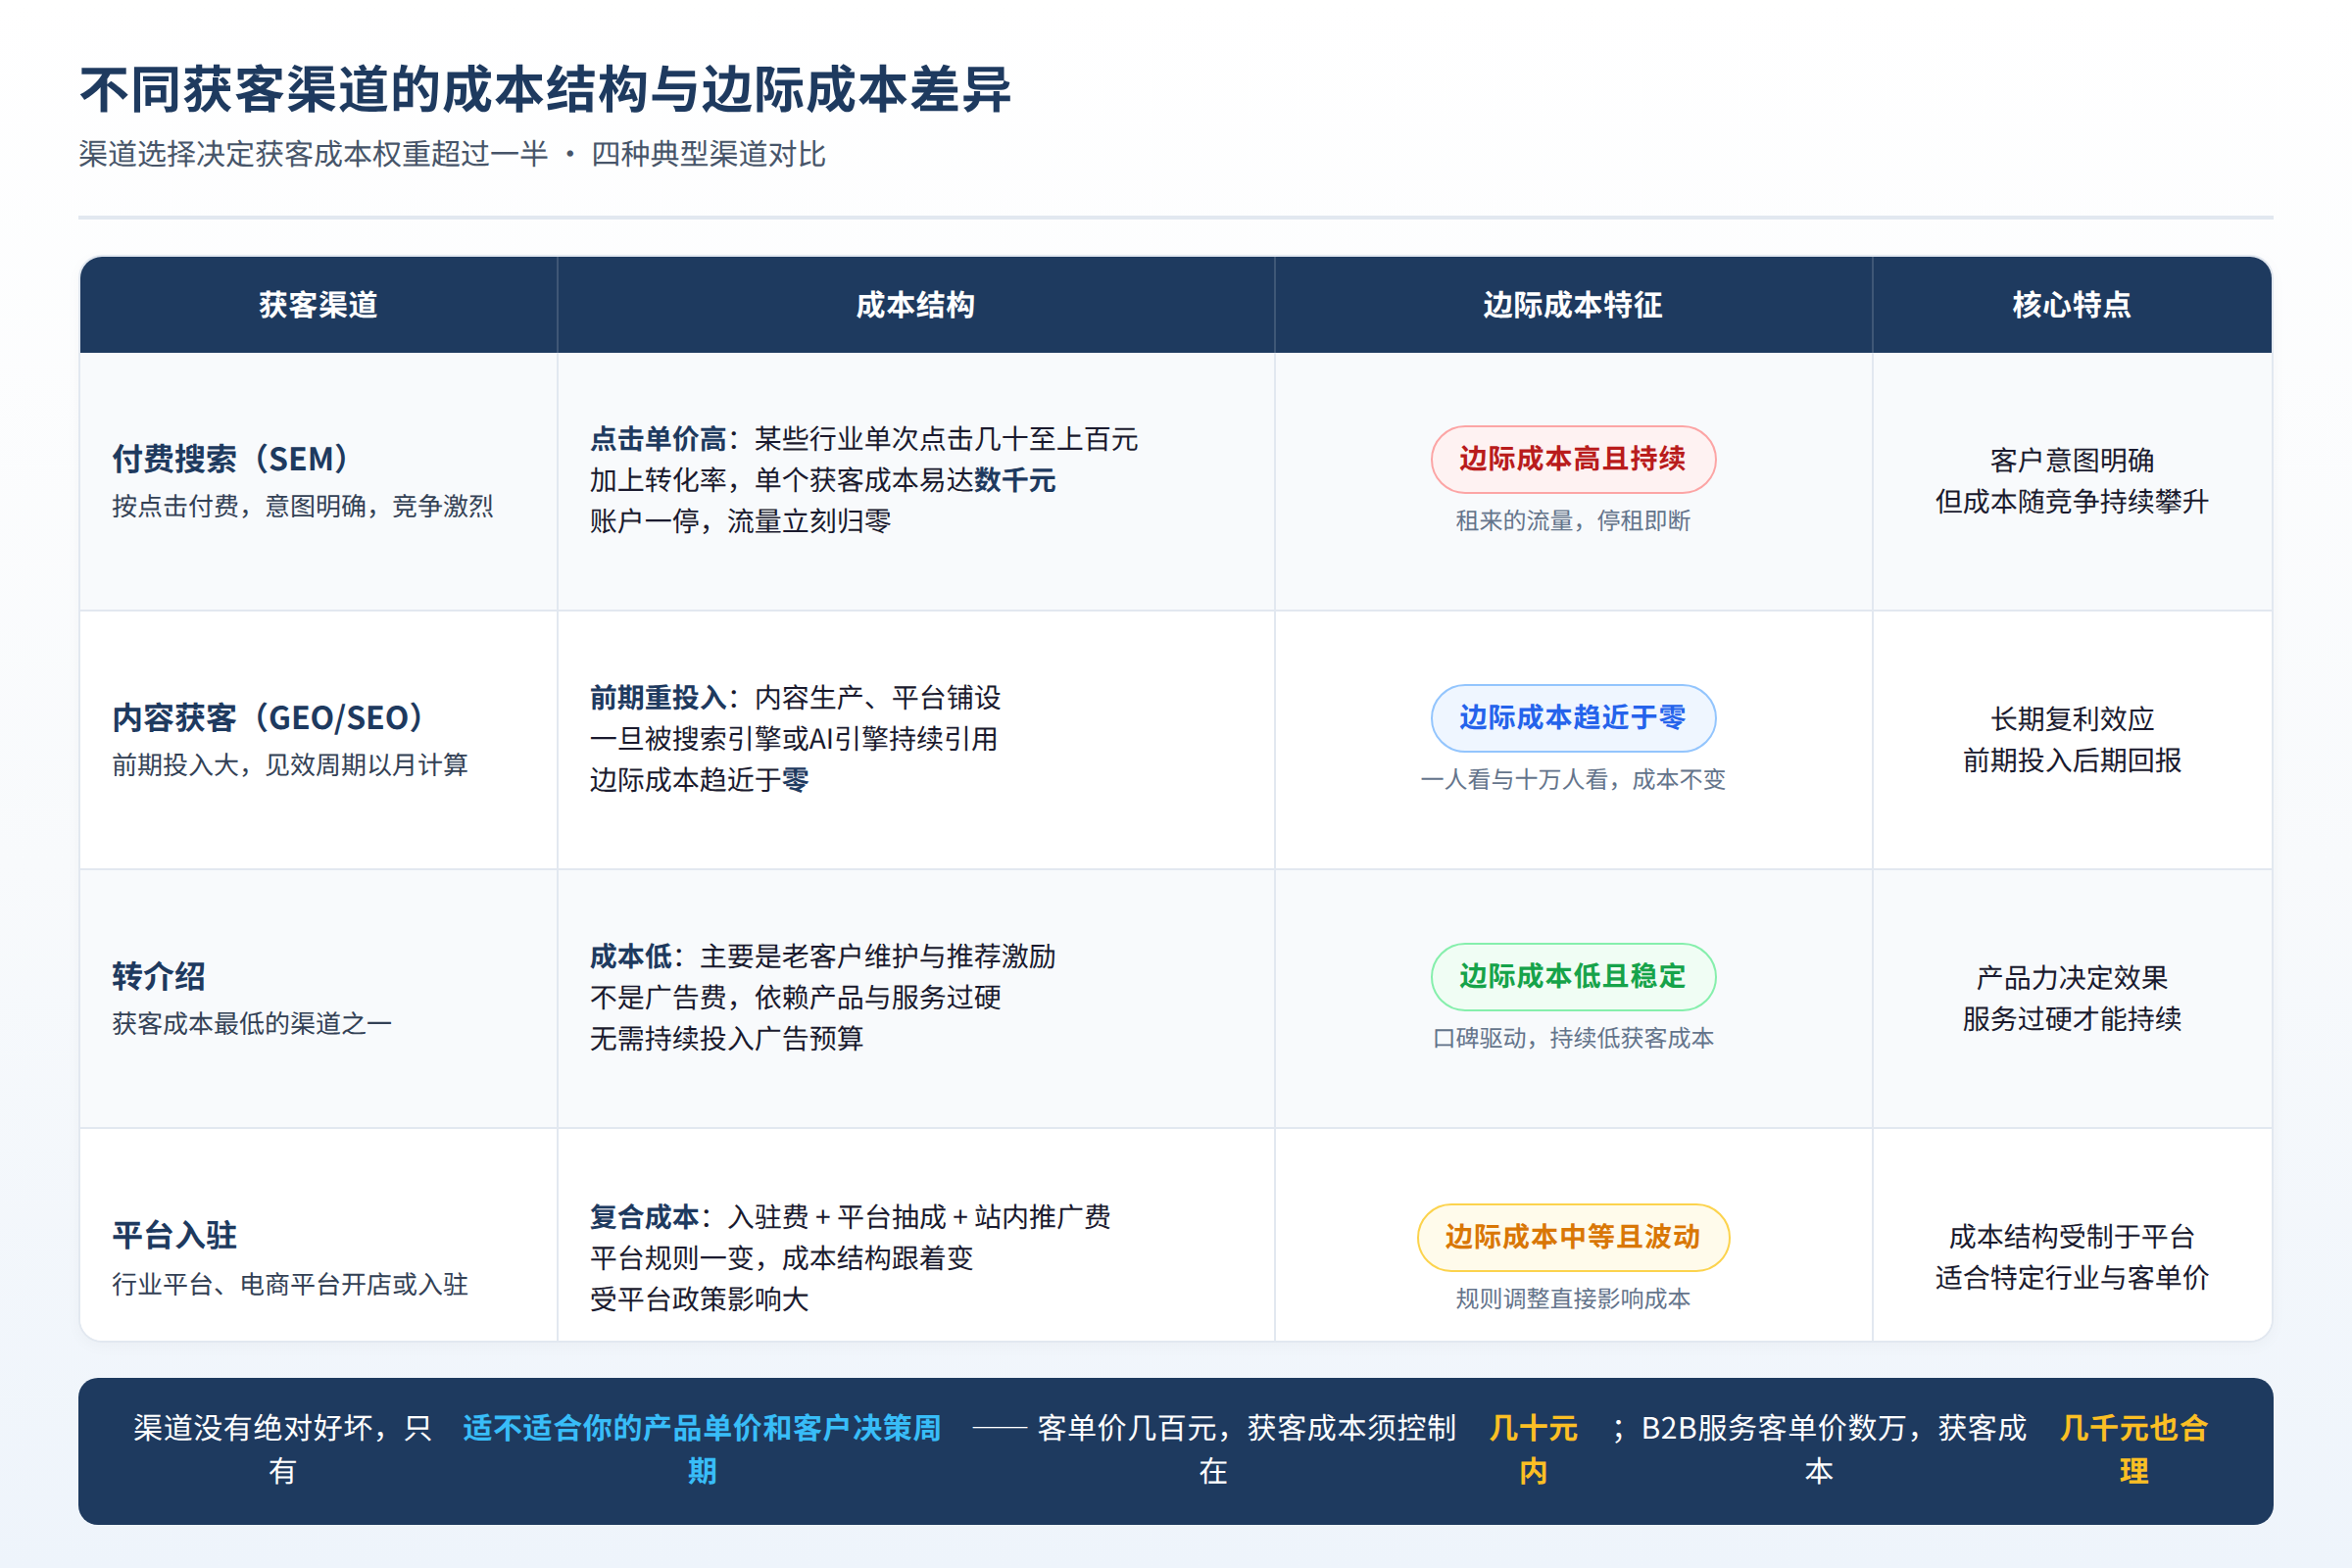Viewport: 2352px width, 1568px height.
Task: Click text 前期投入后期回报
Action: (2071, 760)
